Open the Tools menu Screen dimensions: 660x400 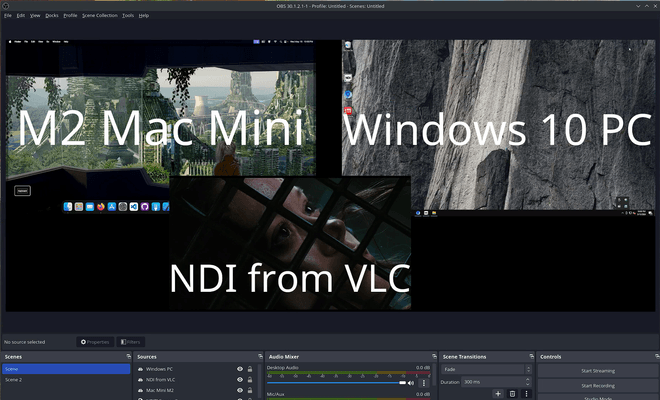[x=128, y=16]
